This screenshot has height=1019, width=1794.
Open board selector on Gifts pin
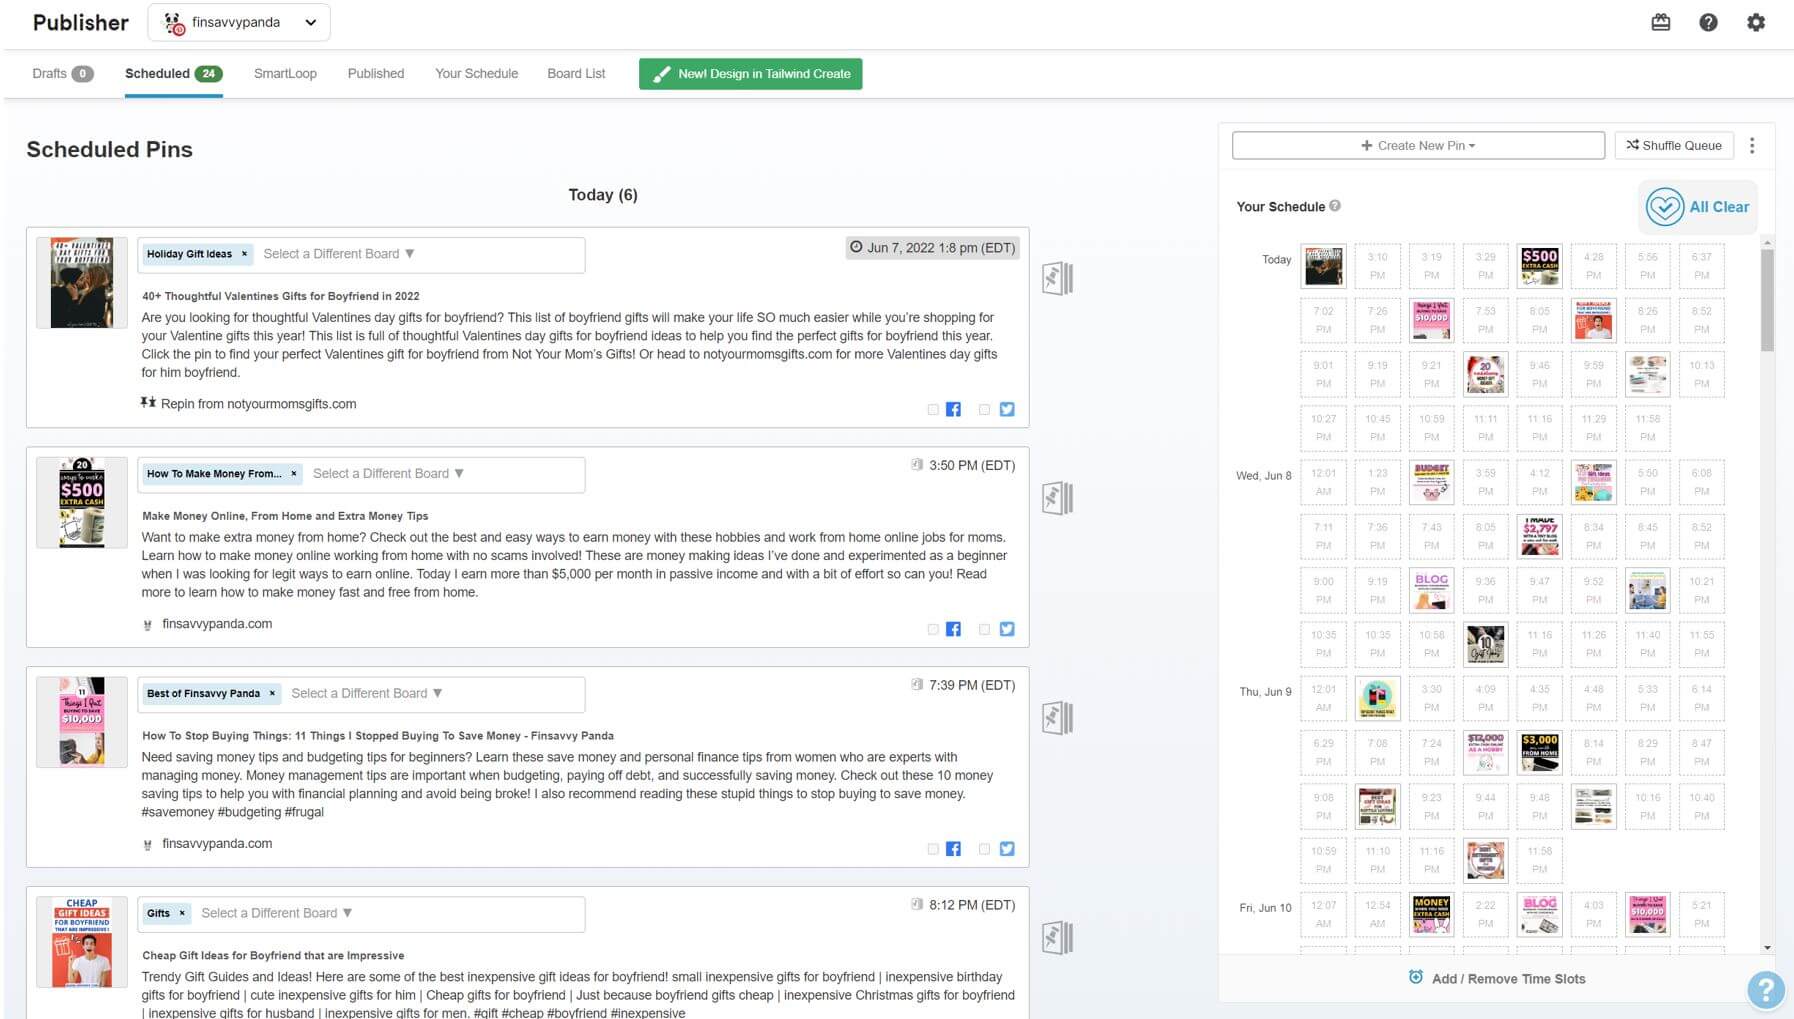coord(276,914)
